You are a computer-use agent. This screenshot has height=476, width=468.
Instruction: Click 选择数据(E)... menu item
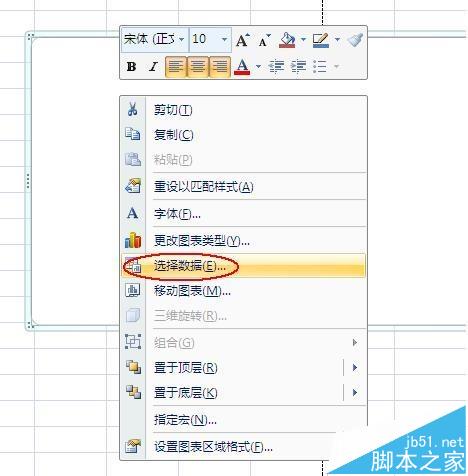[243, 266]
